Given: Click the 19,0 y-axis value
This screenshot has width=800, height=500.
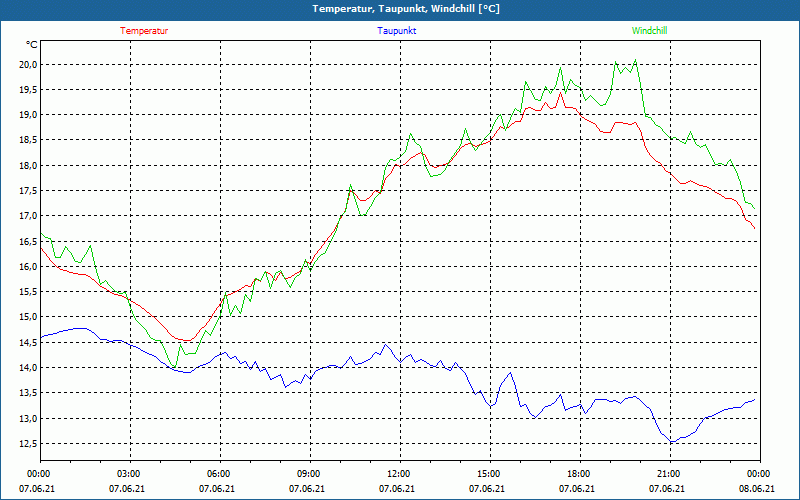Looking at the screenshot, I should click(29, 115).
